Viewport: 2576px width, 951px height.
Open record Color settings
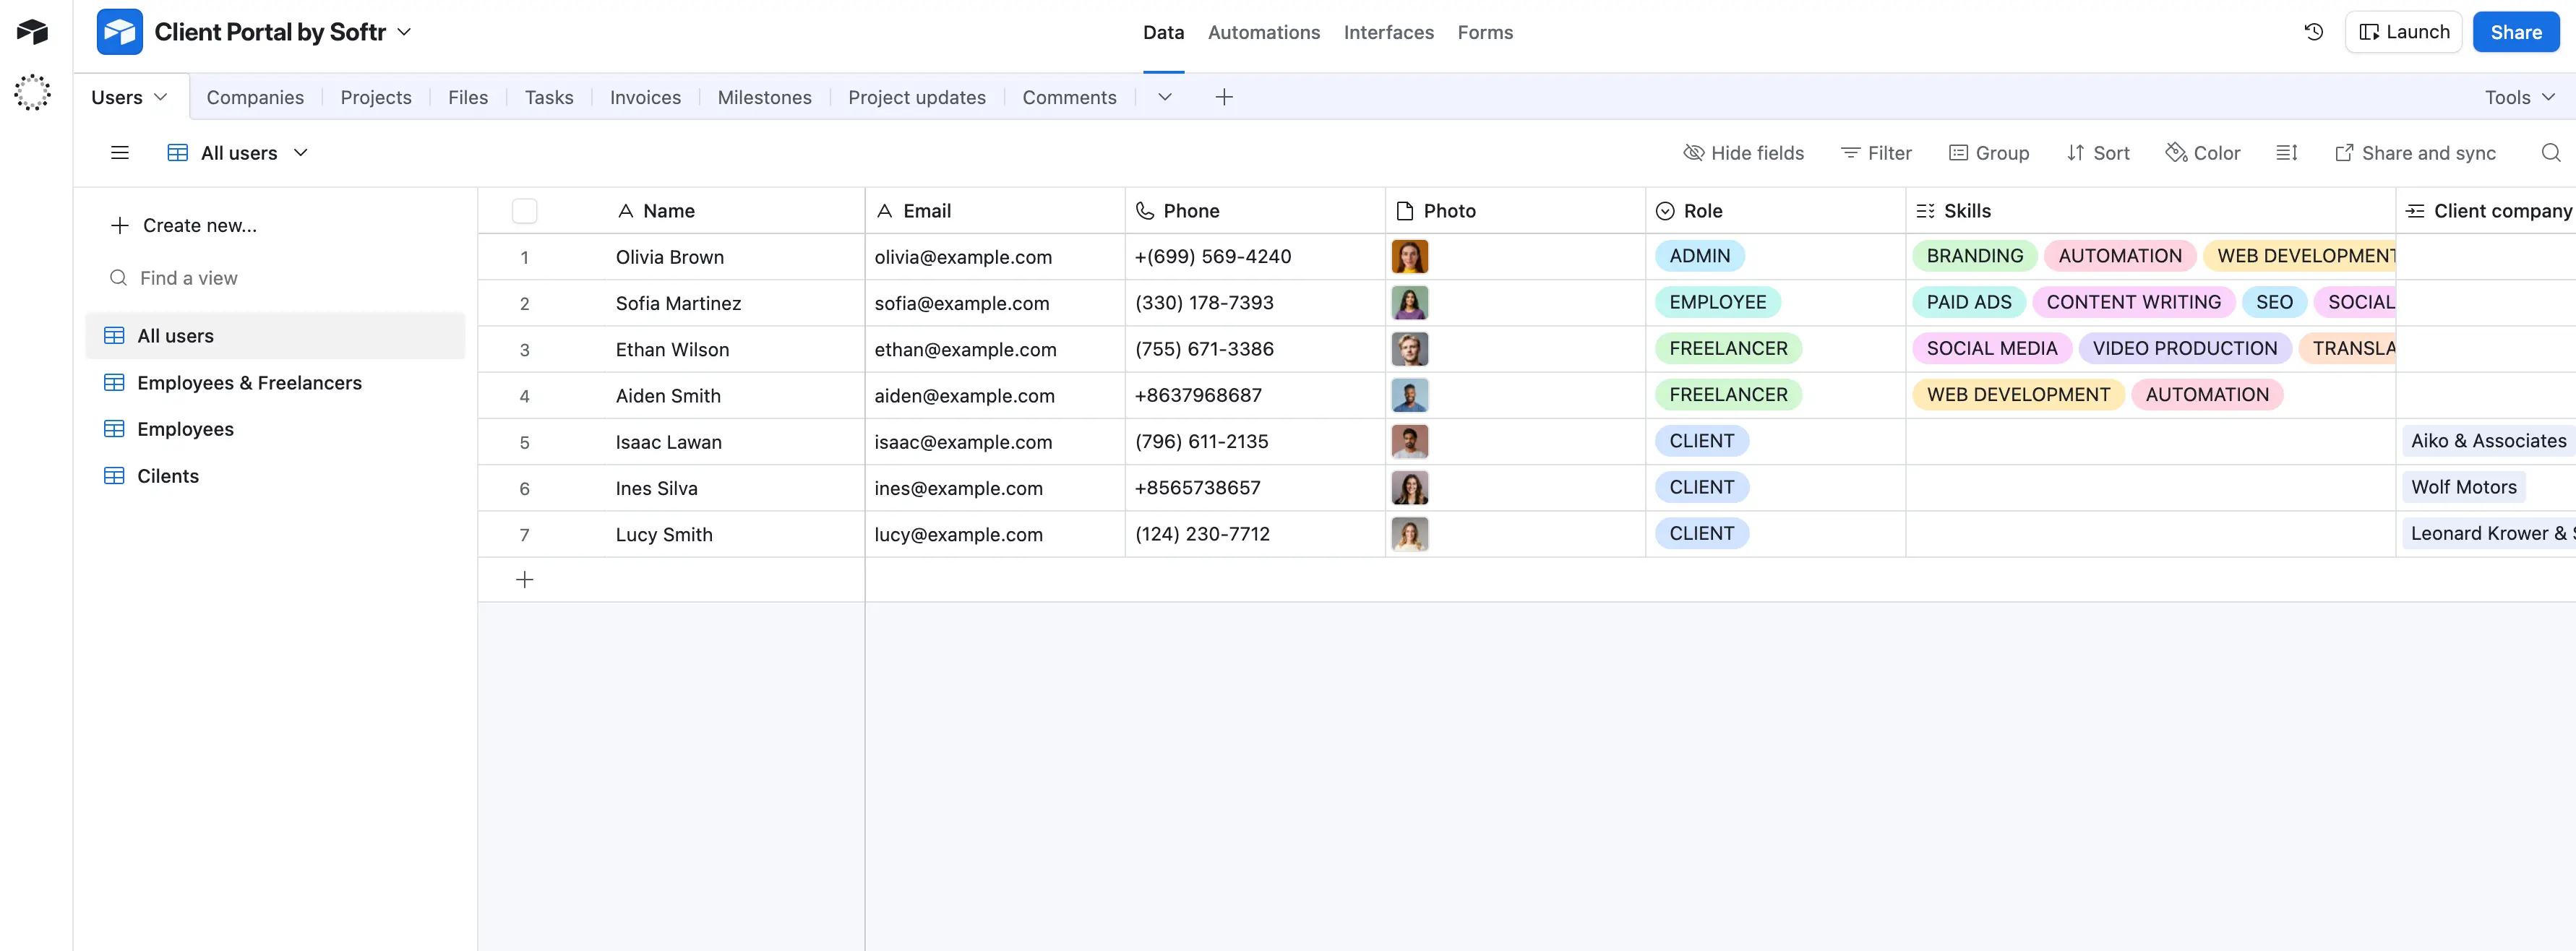[x=2203, y=152]
